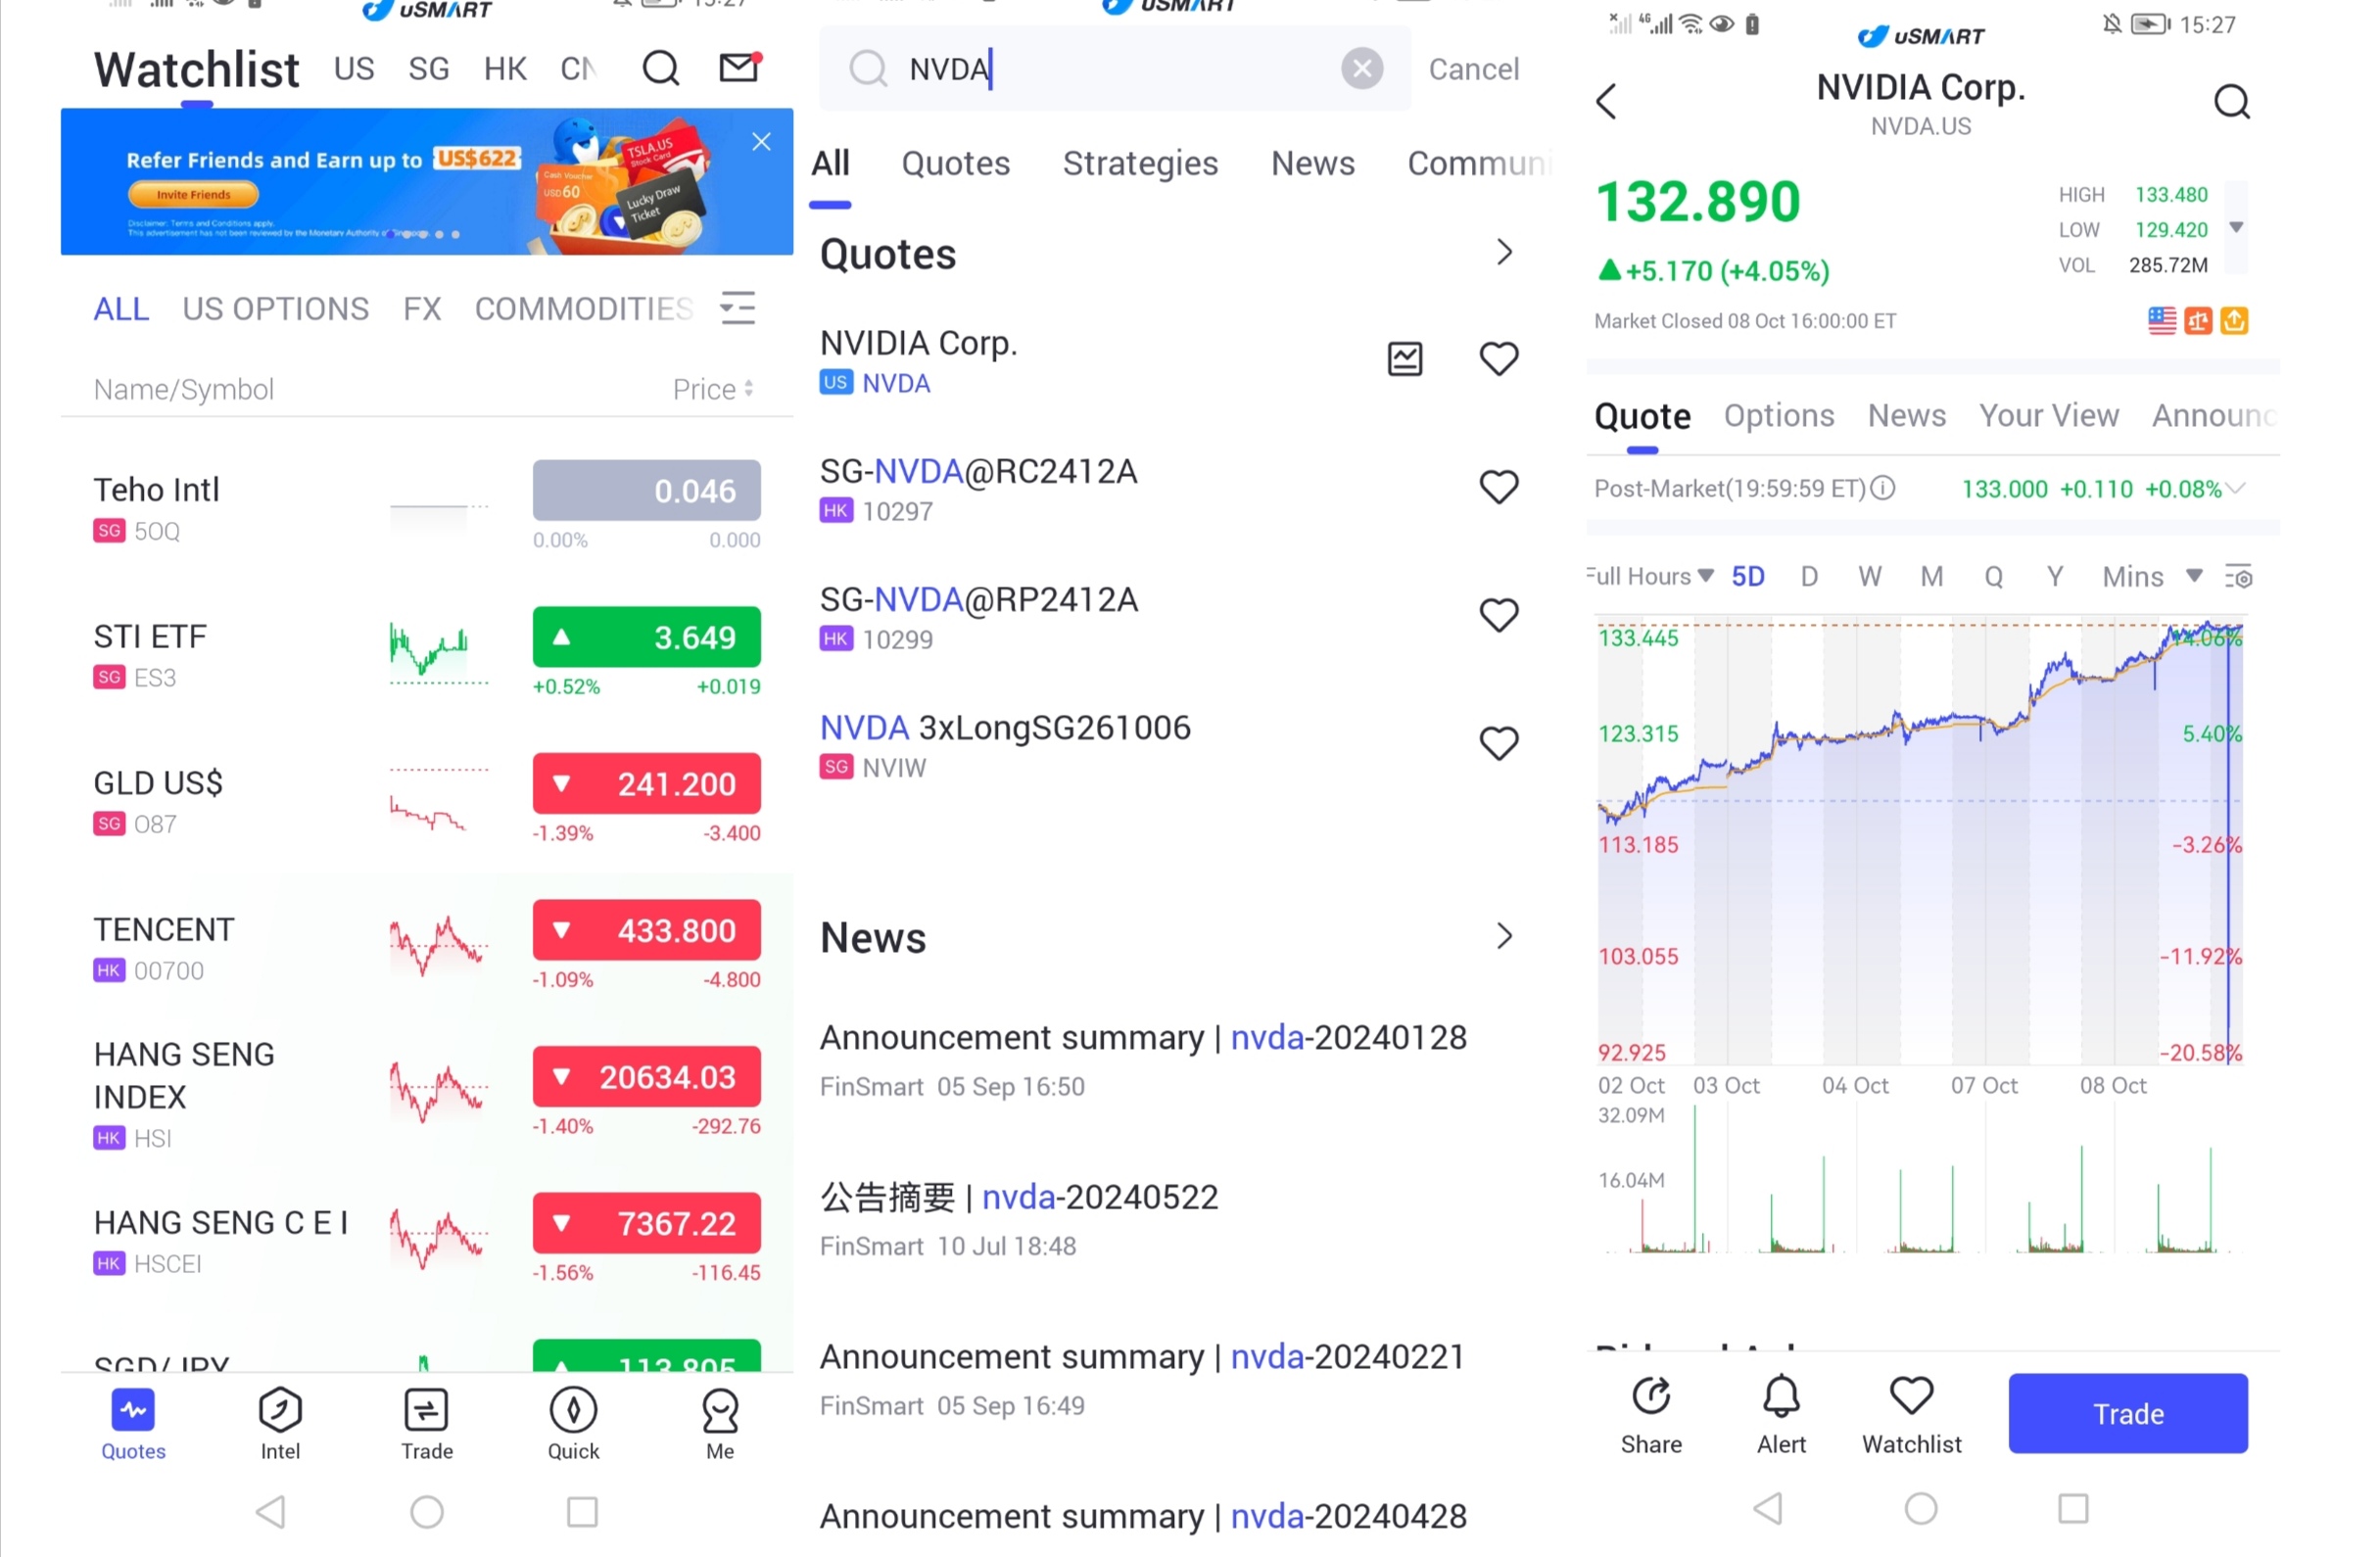The height and width of the screenshot is (1557, 2380).
Task: Tap Cancel next to search field
Action: [1473, 69]
